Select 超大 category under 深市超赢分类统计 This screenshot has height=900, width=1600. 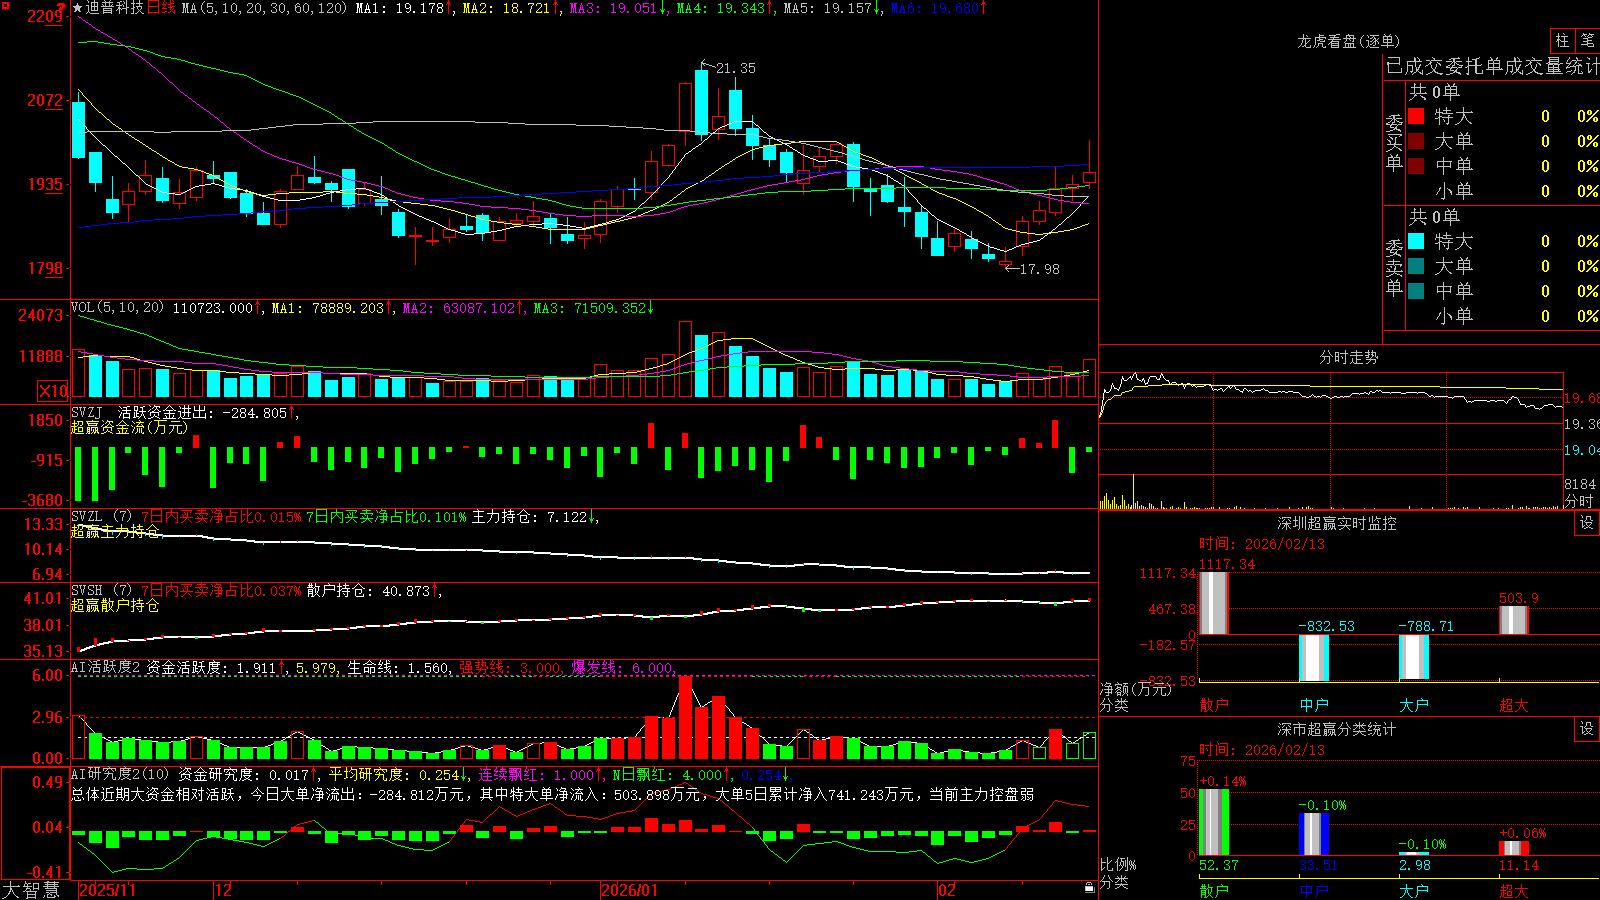(x=1513, y=891)
